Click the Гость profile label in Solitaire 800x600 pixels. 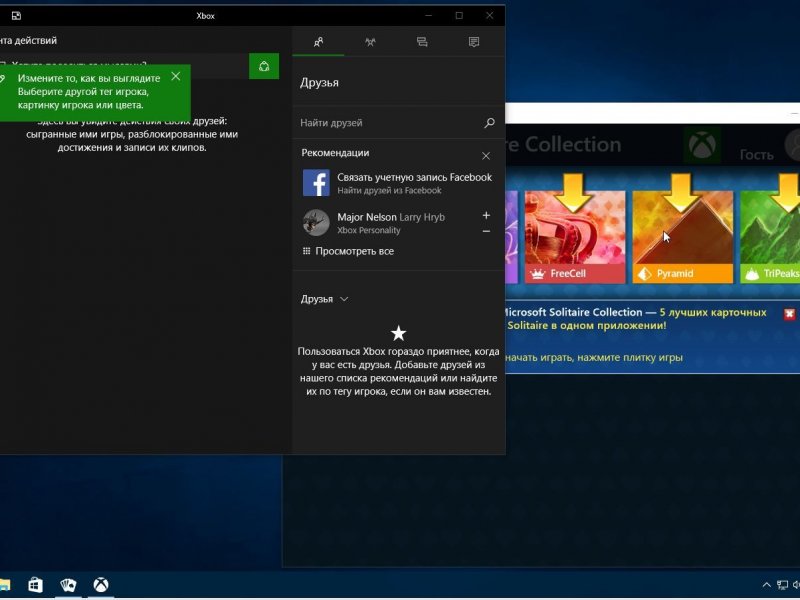[757, 155]
